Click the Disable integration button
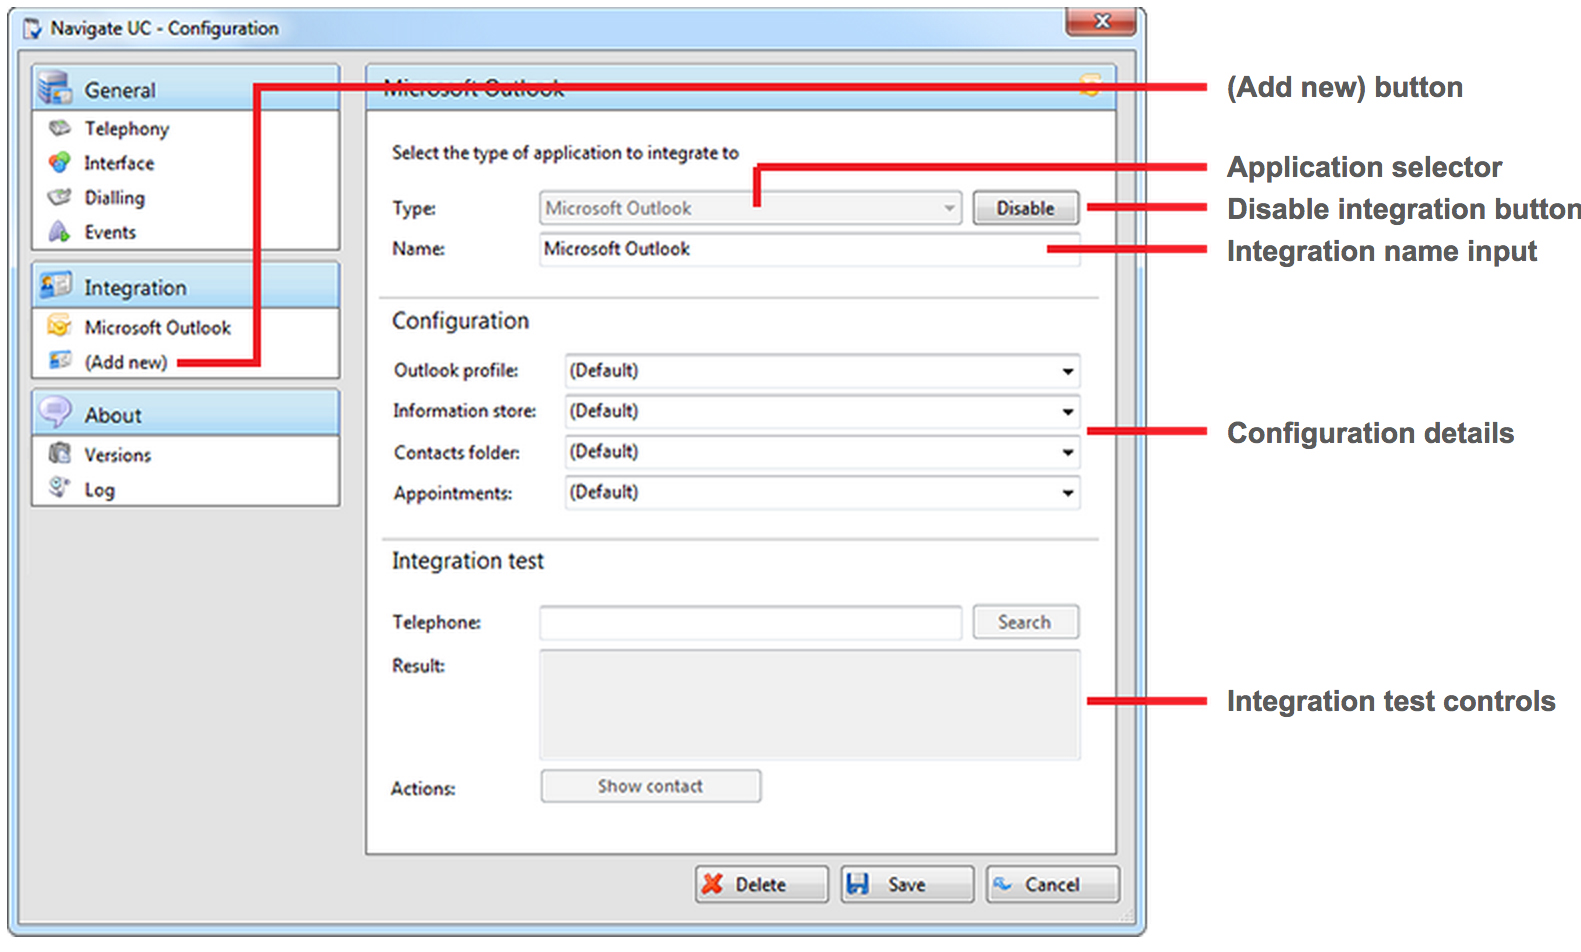This screenshot has height=952, width=1581. pos(1025,208)
